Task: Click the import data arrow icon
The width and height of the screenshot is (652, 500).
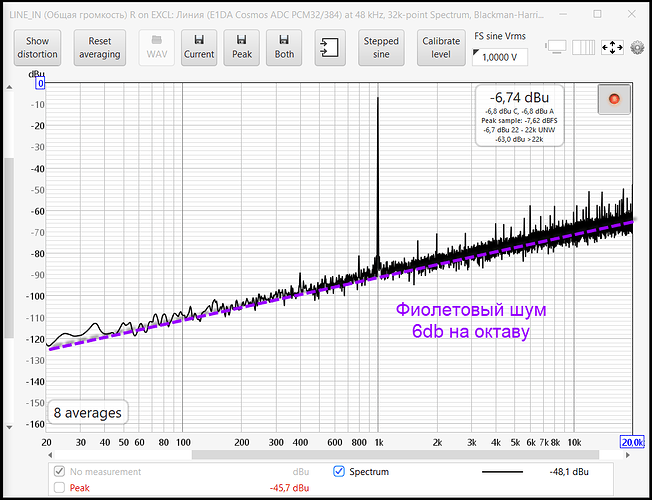Action: point(329,47)
